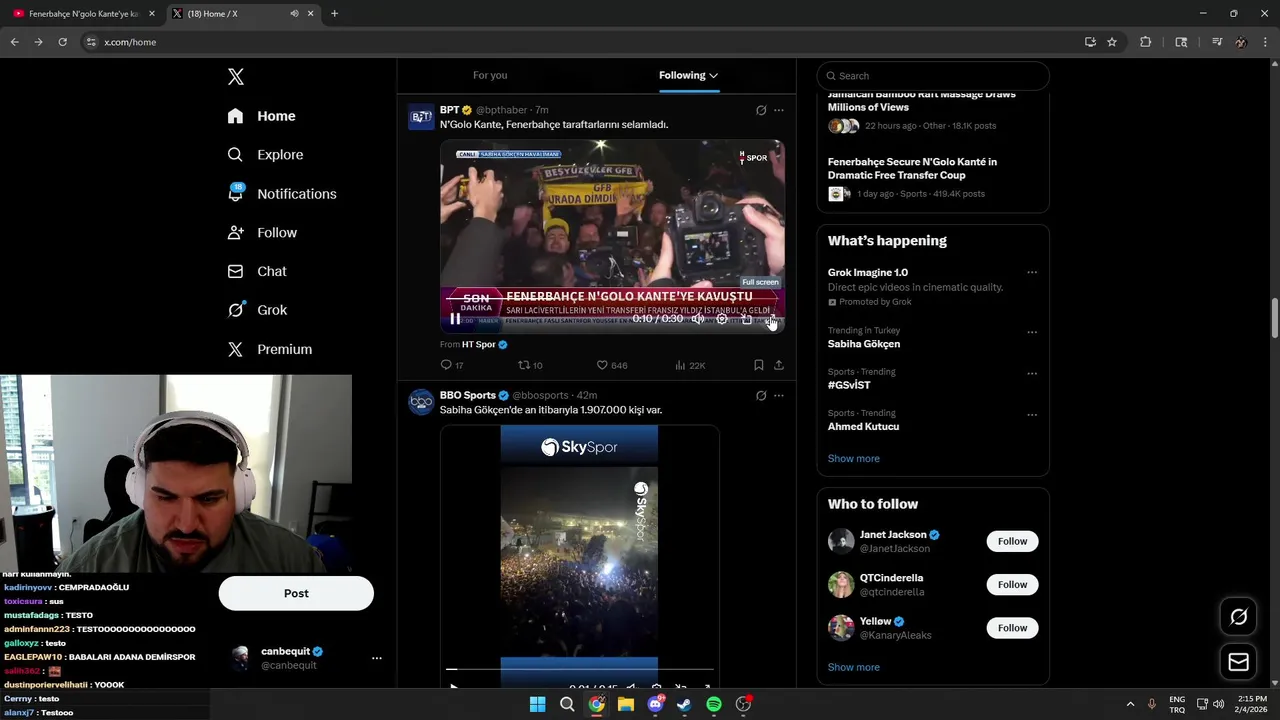Open canbequit account menu dots
Screen dimensions: 1280x720
coord(377,658)
